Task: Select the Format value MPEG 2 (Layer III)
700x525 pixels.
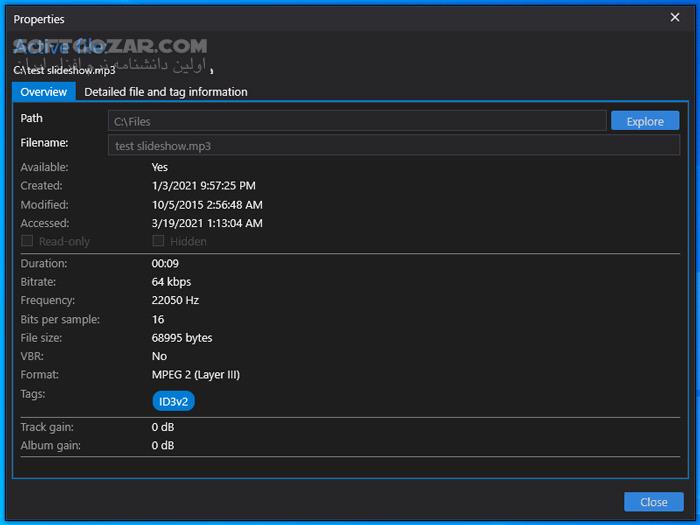Action: pos(196,375)
